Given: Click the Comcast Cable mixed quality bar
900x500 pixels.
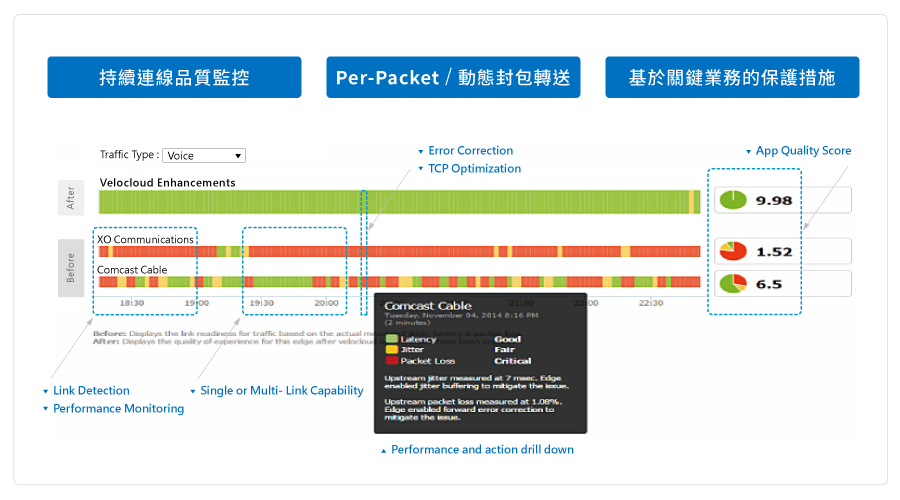Looking at the screenshot, I should [x=399, y=282].
